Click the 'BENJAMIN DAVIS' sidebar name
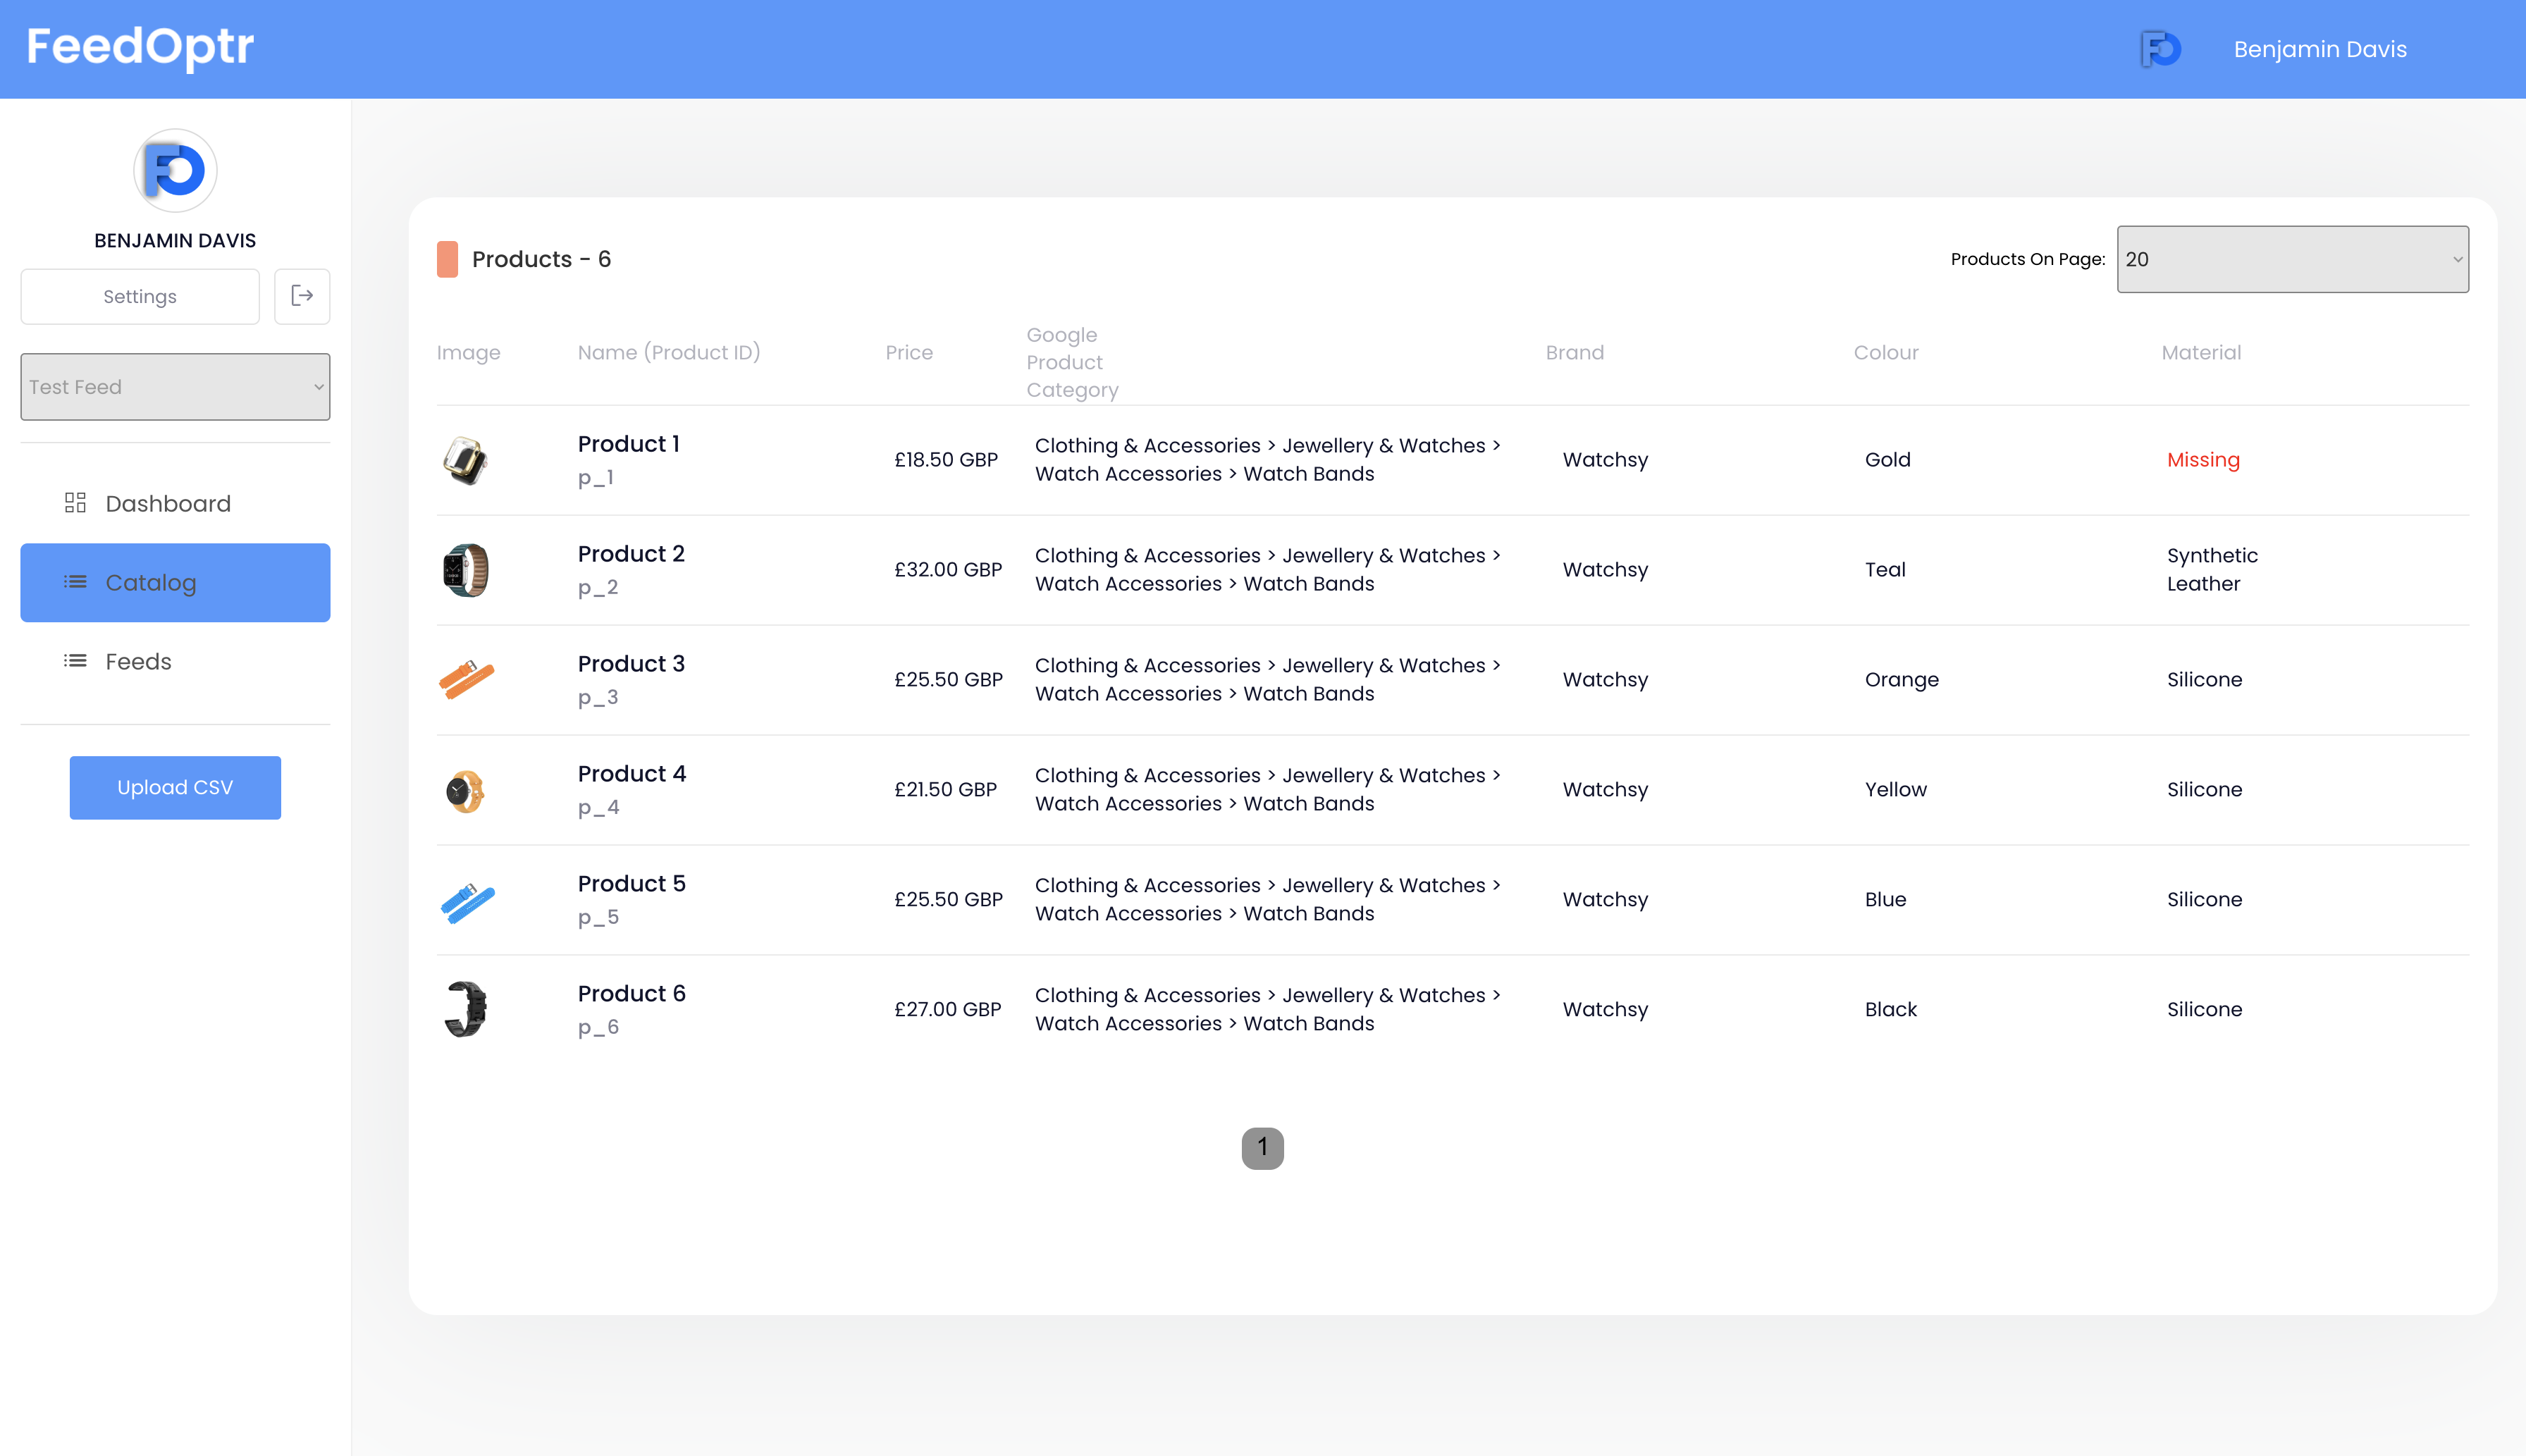 click(x=175, y=240)
